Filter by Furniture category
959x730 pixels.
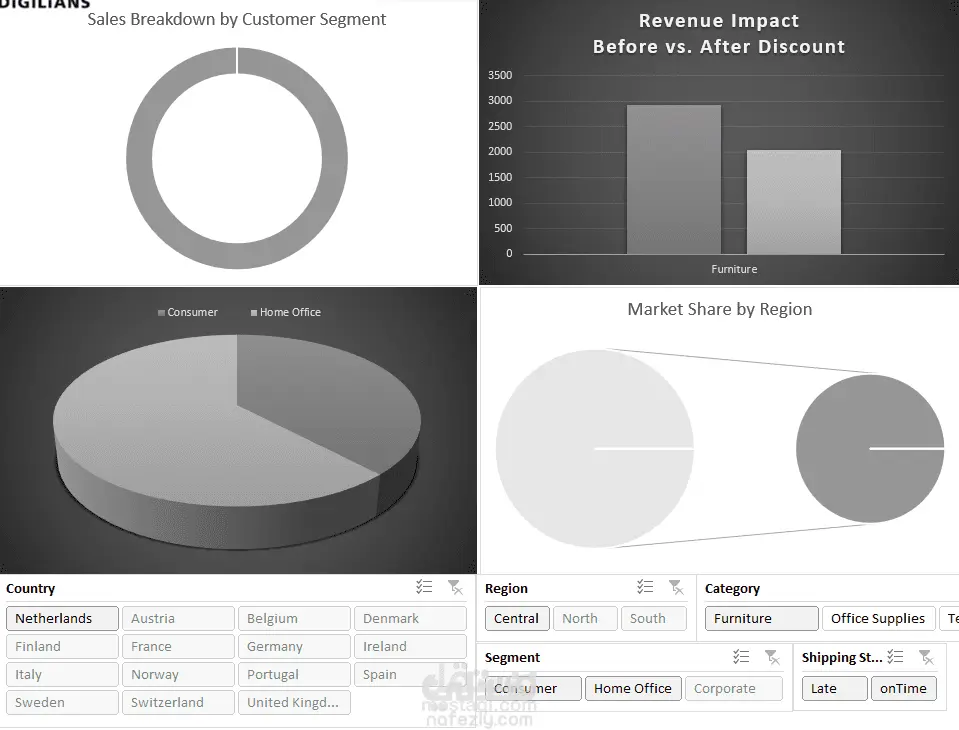(x=761, y=618)
